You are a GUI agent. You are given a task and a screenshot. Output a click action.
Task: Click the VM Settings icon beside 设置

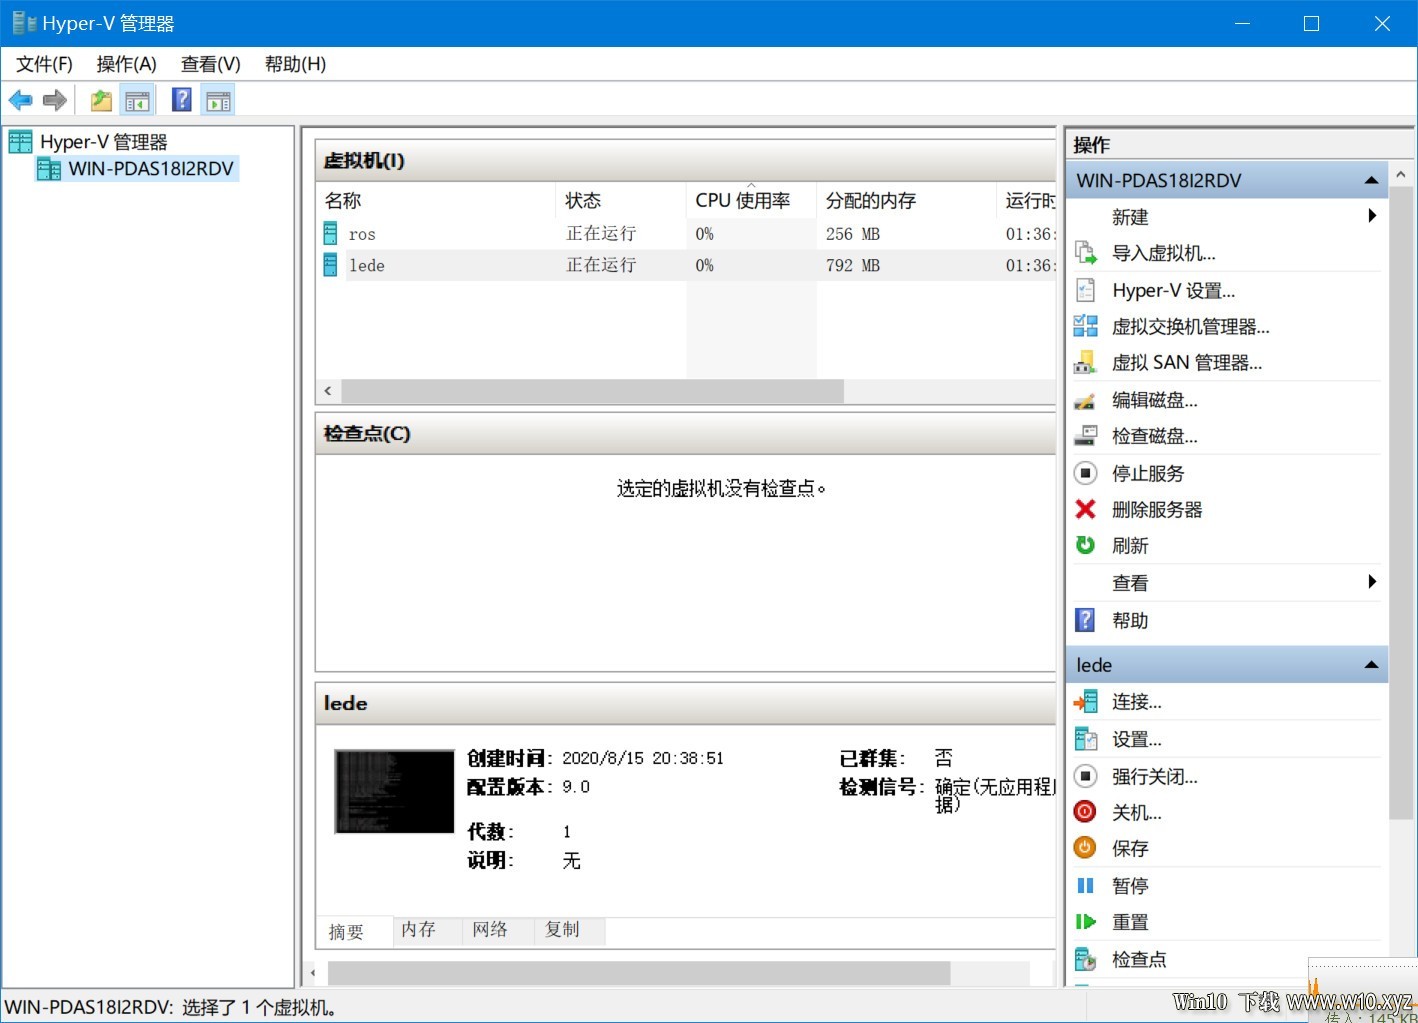(1085, 739)
